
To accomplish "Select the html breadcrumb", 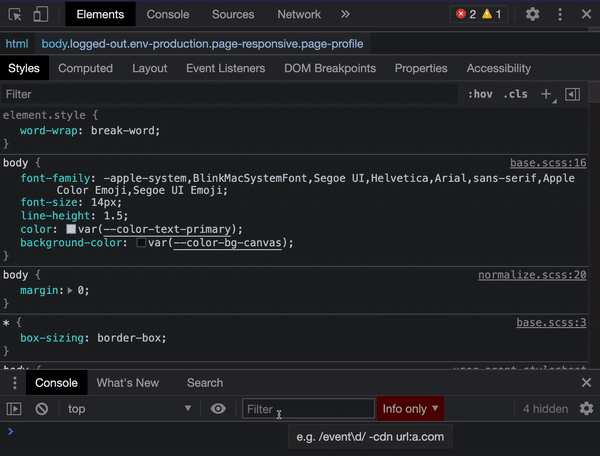I will 17,44.
